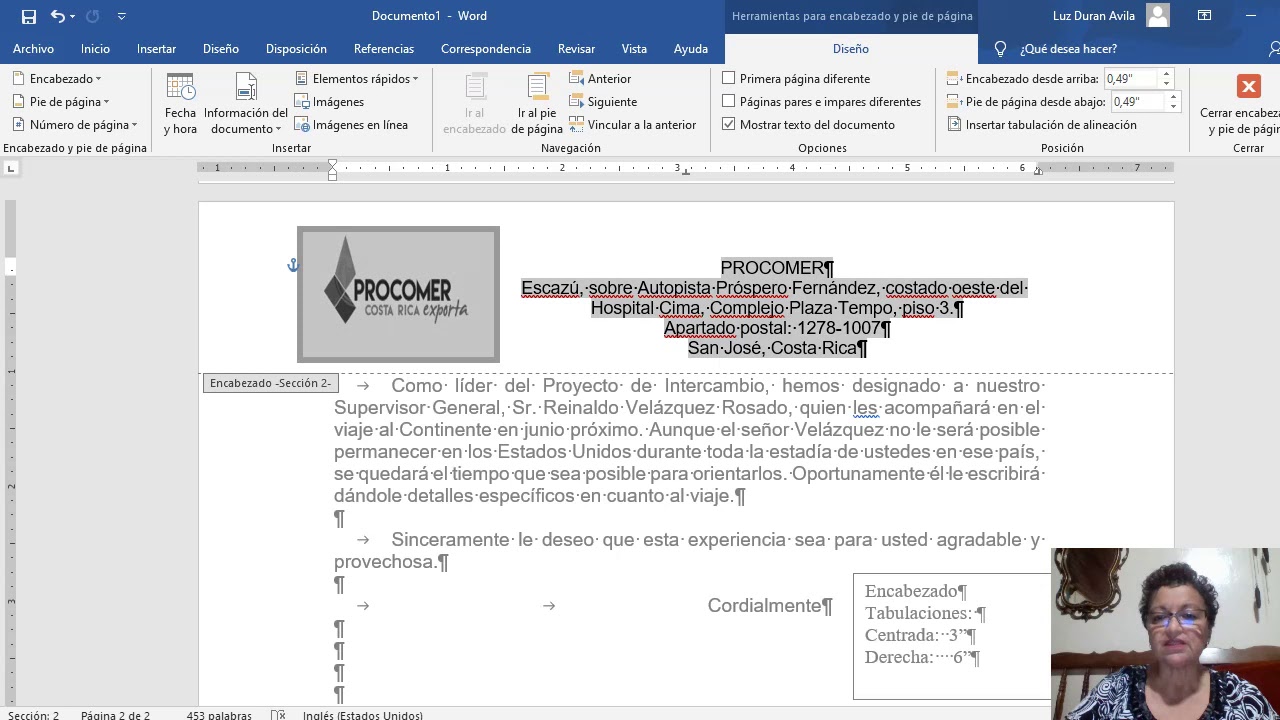Click the ¿Qué desea hacer? search box
1280x720 pixels.
tap(1068, 49)
